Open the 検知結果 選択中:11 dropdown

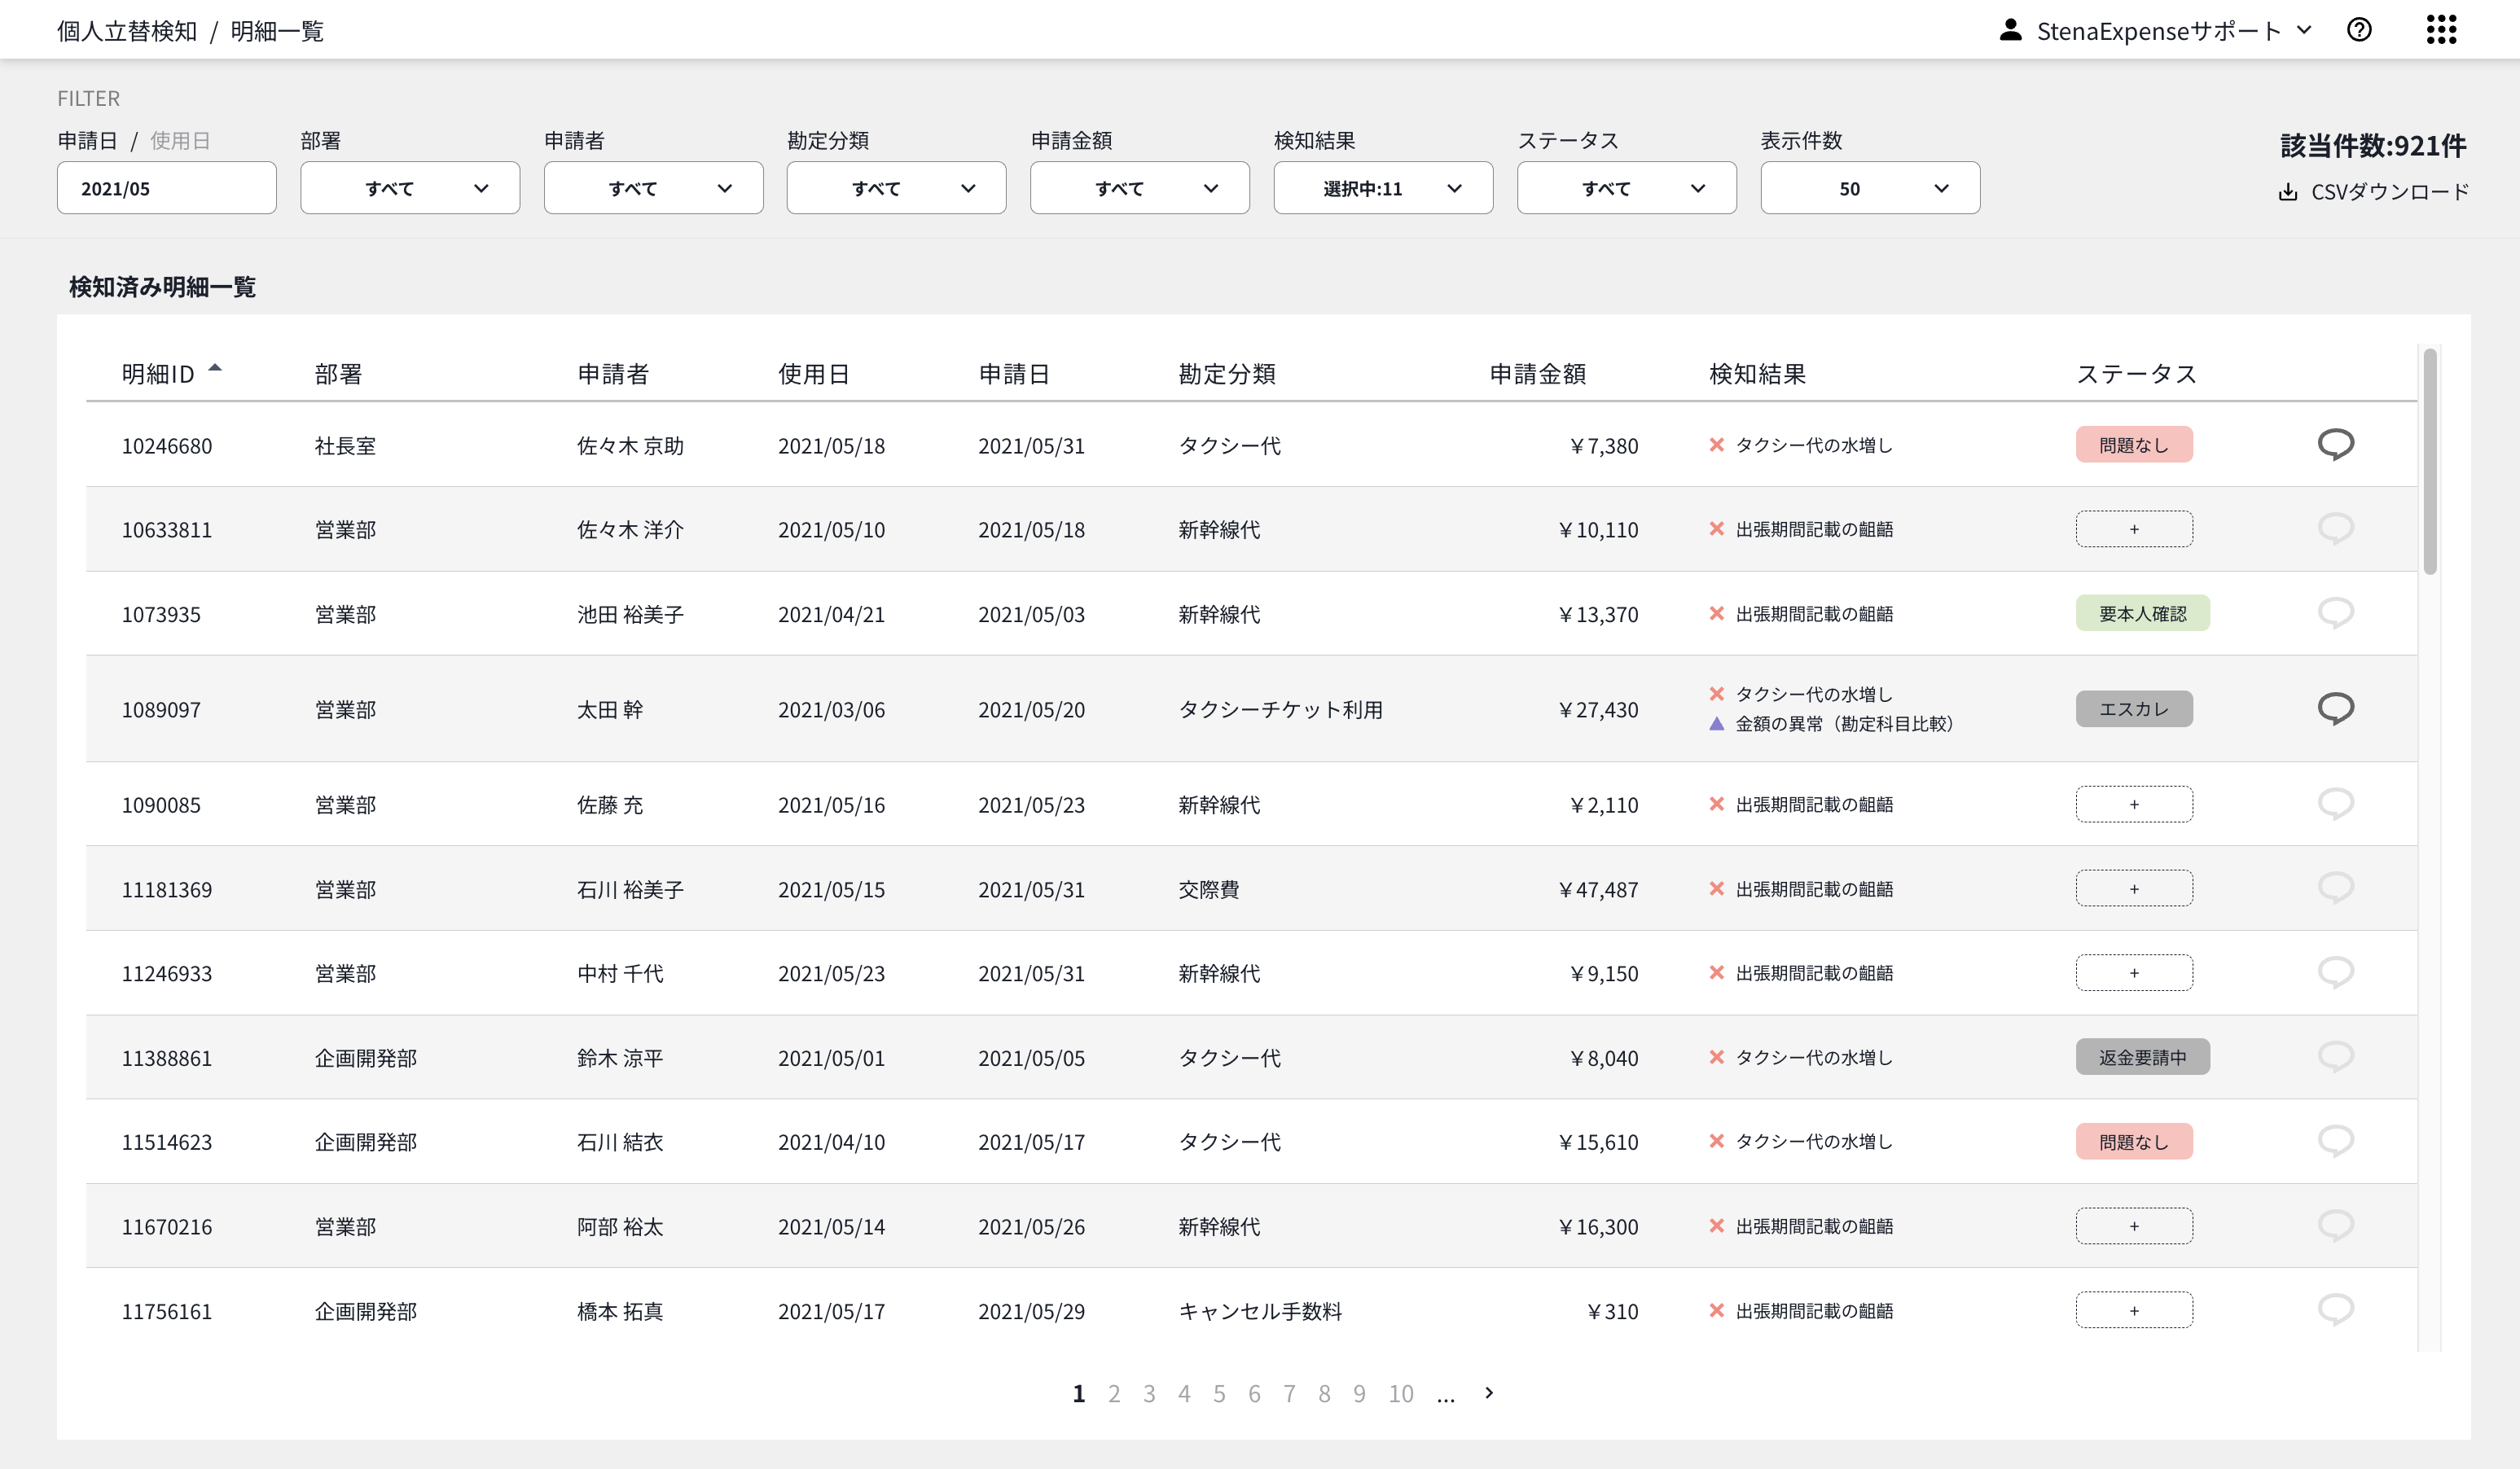click(1383, 188)
